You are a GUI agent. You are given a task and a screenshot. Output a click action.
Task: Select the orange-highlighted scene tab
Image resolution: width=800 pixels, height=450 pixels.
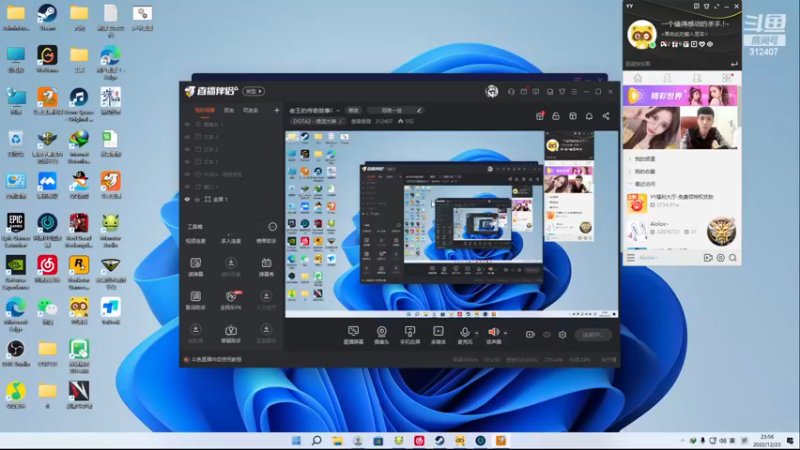tap(205, 110)
